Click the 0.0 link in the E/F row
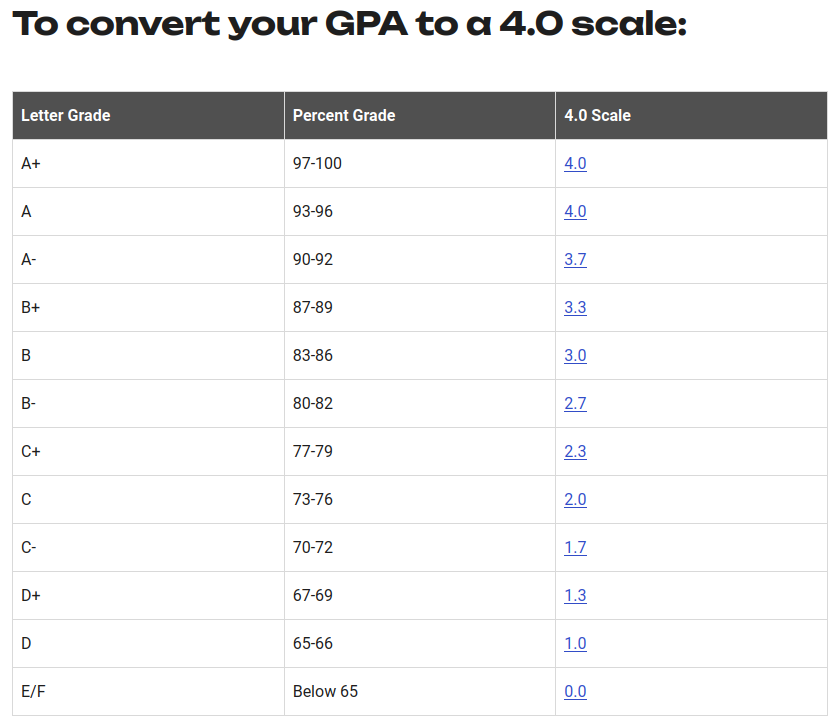The image size is (838, 725). tap(575, 692)
